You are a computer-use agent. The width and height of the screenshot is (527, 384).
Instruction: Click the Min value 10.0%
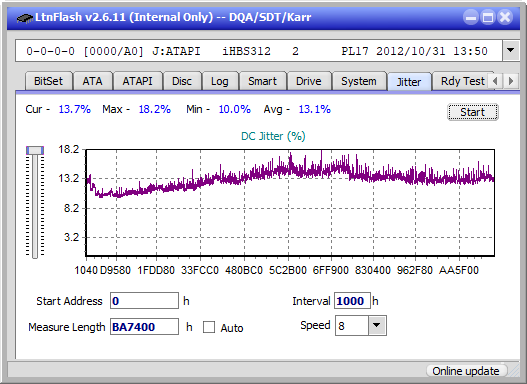(x=235, y=109)
